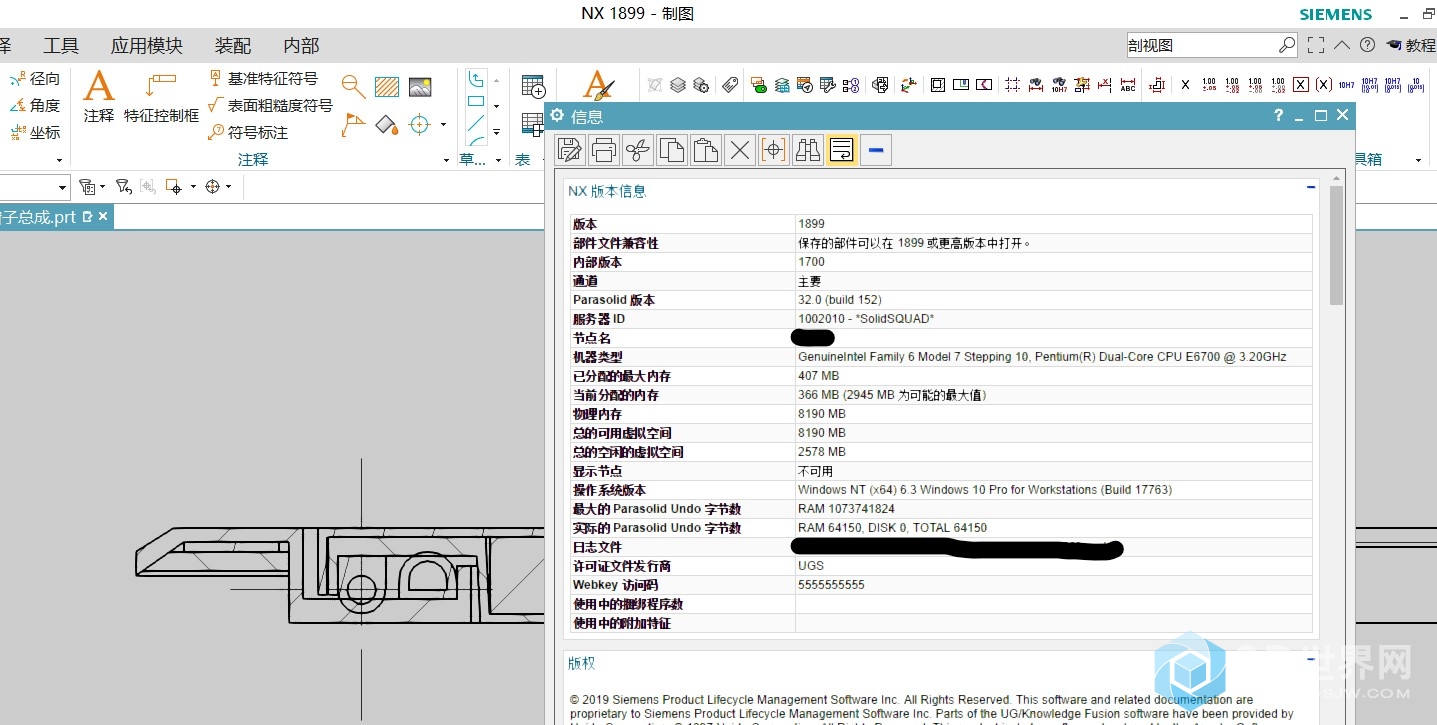Open the 装配 ribbon tab
This screenshot has height=725, width=1437.
233,46
